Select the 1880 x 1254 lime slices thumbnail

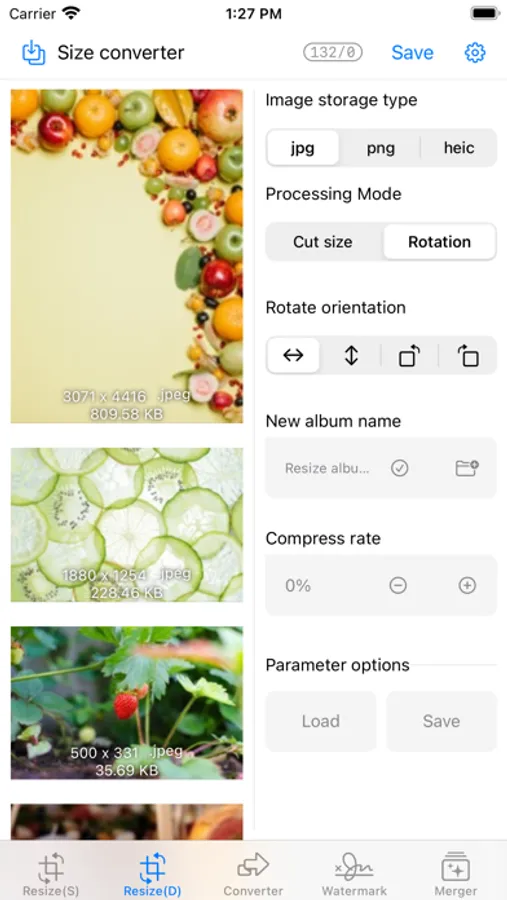127,525
